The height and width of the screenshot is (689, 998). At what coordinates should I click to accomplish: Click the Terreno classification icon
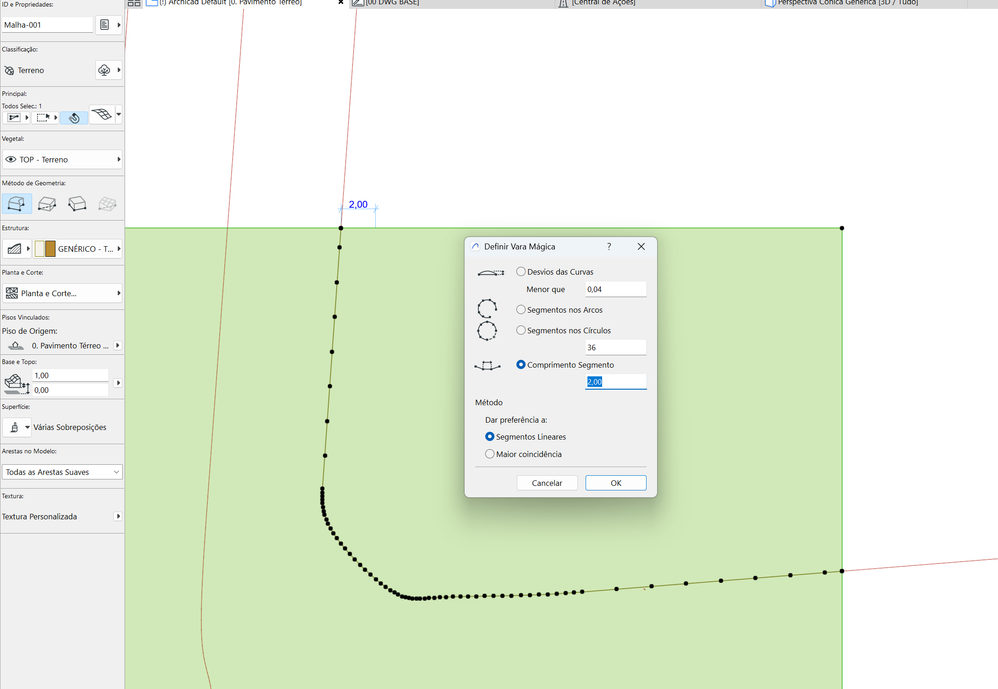9,71
